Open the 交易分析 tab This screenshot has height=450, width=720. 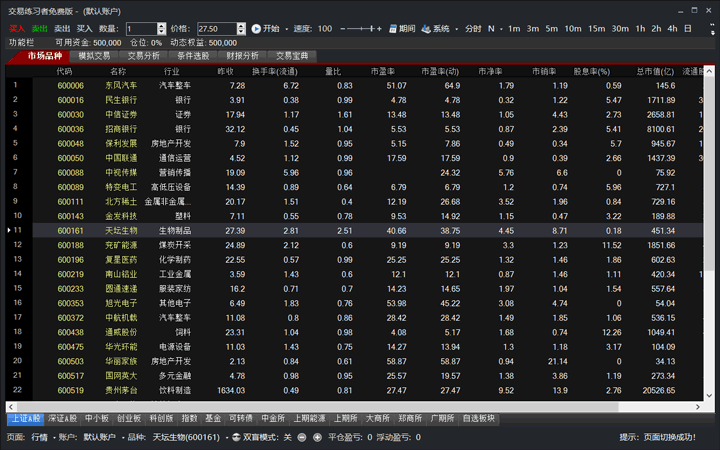[x=143, y=56]
